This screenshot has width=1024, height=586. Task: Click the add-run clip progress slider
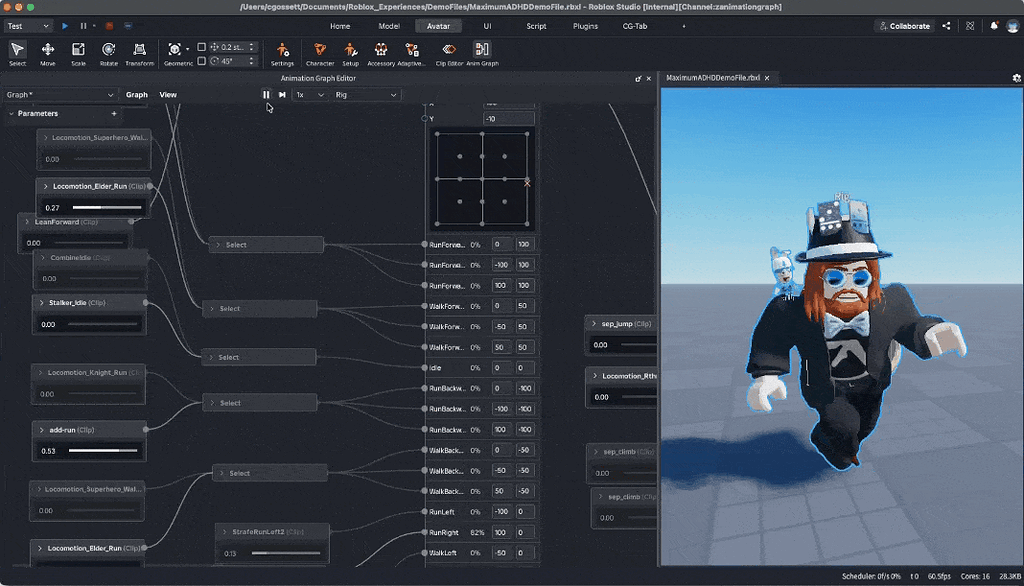tap(104, 451)
